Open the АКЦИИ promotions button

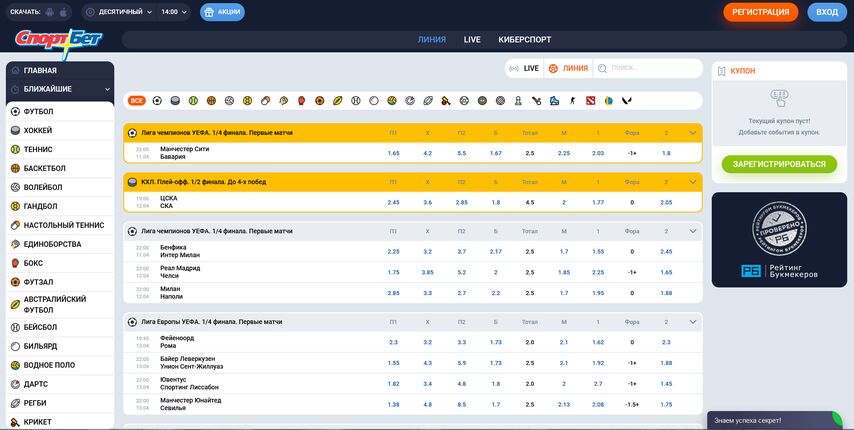point(222,12)
